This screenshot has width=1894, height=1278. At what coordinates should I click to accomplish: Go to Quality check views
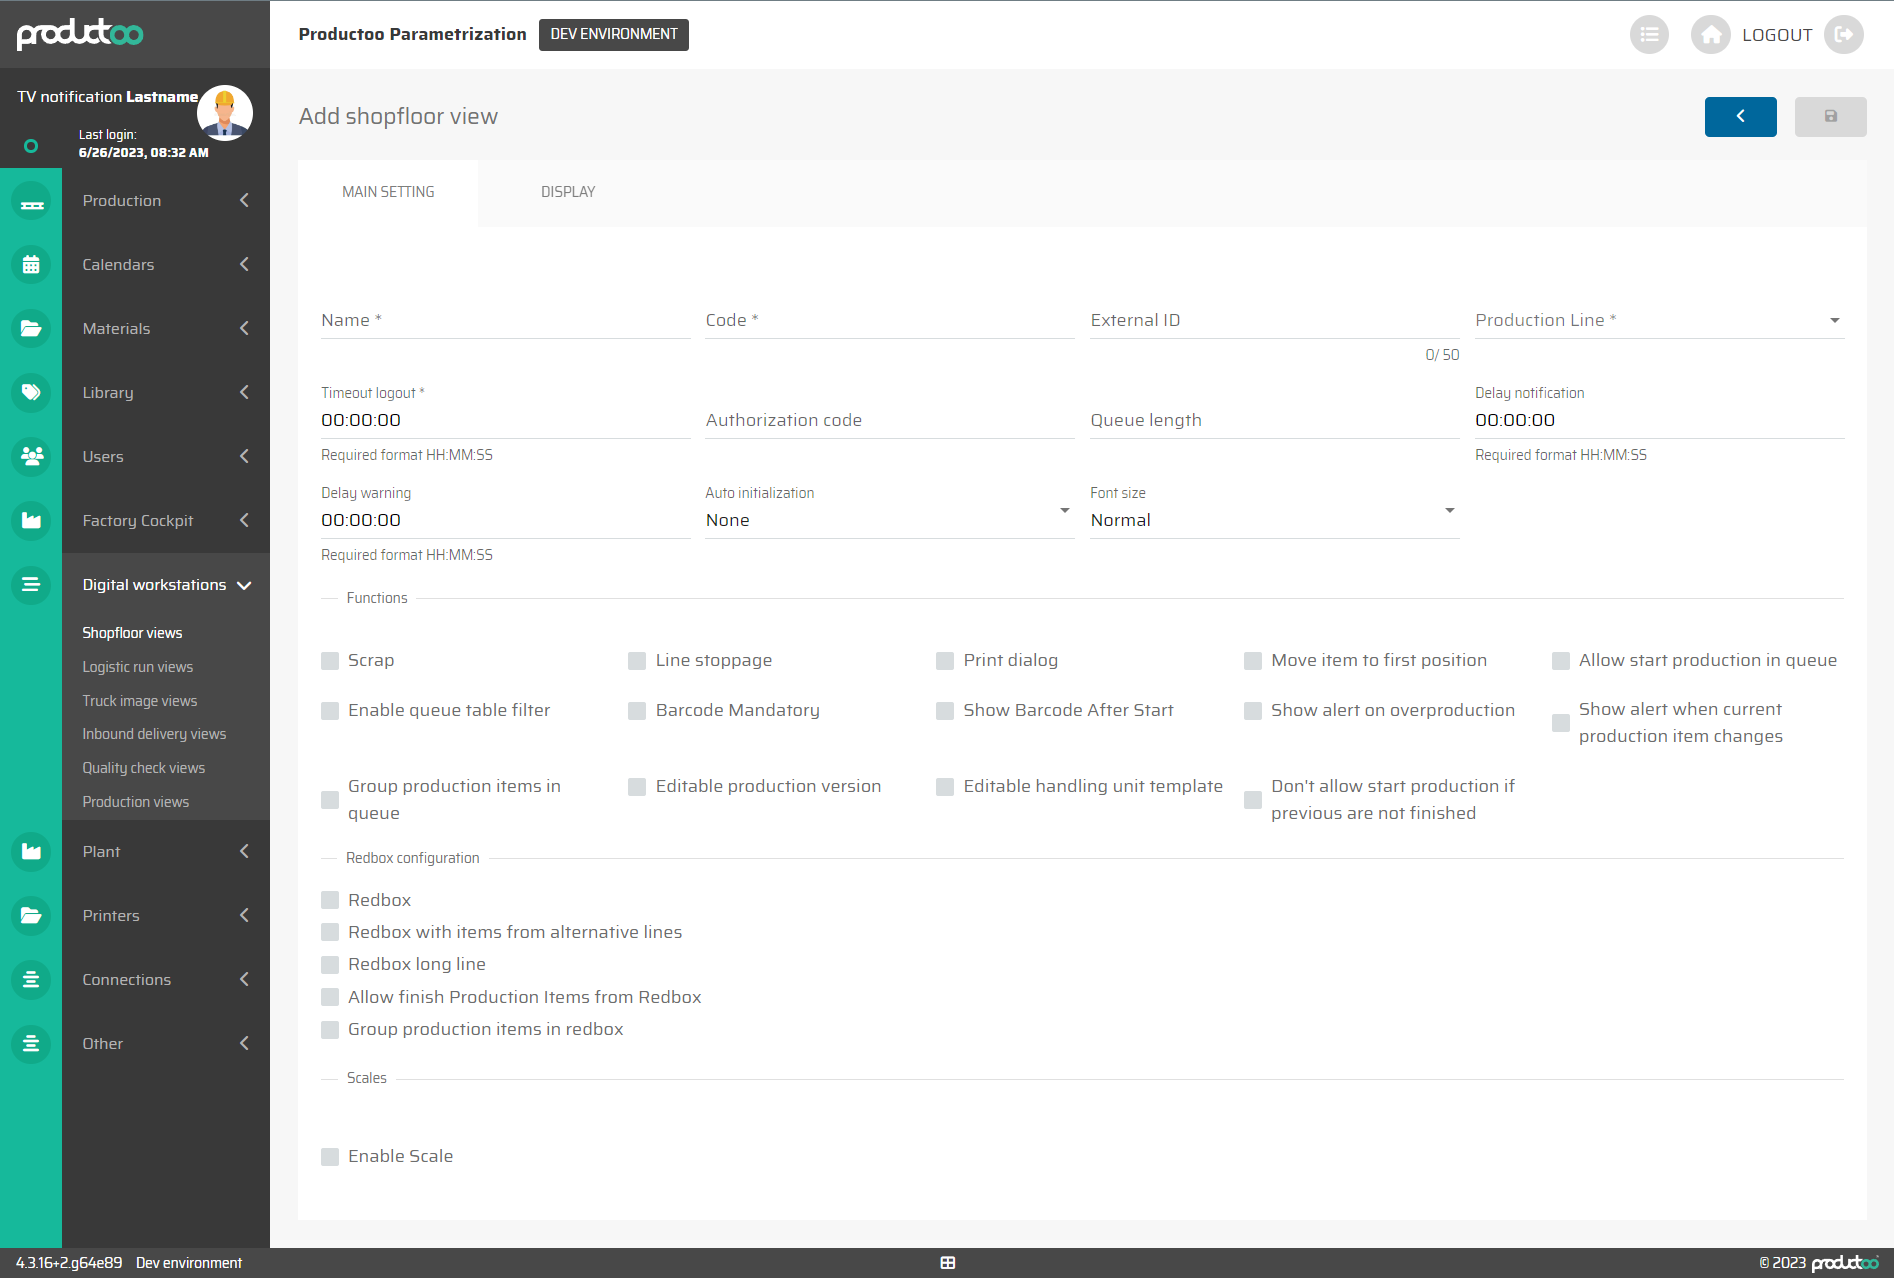[x=144, y=768]
